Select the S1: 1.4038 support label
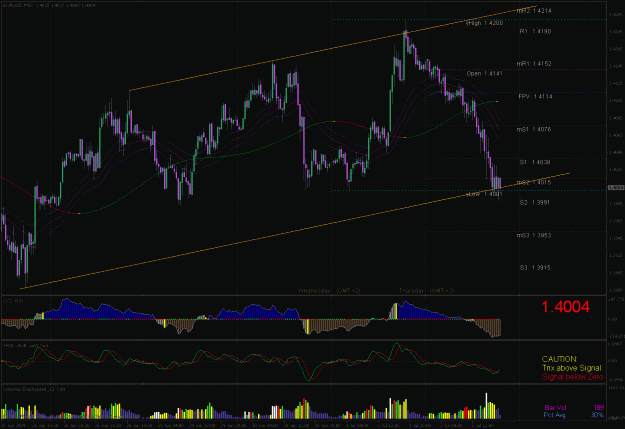This screenshot has width=625, height=429. click(535, 162)
